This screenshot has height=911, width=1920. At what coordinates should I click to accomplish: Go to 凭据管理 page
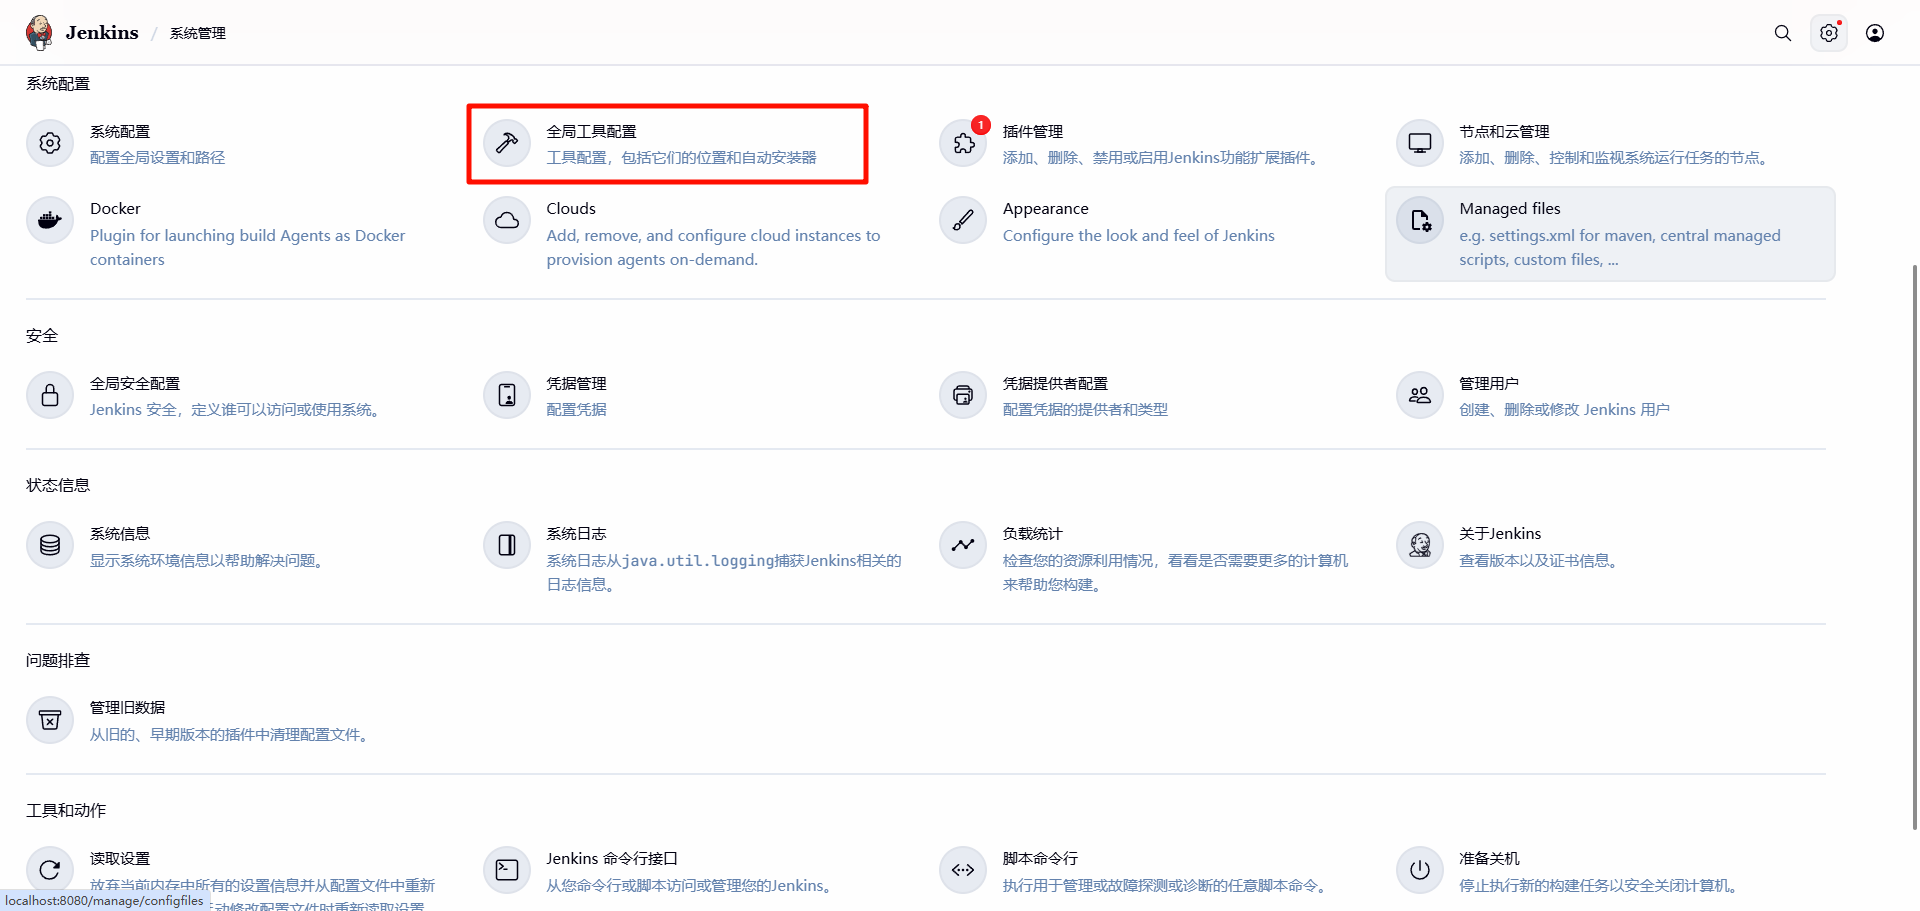coord(576,384)
